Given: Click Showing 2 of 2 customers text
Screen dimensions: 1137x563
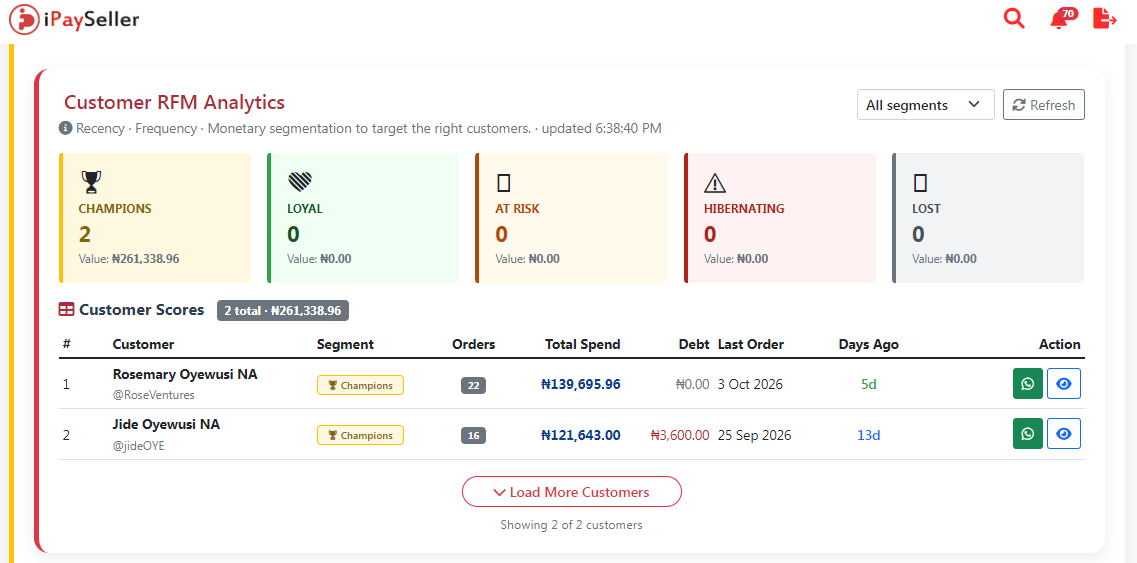Looking at the screenshot, I should point(571,525).
